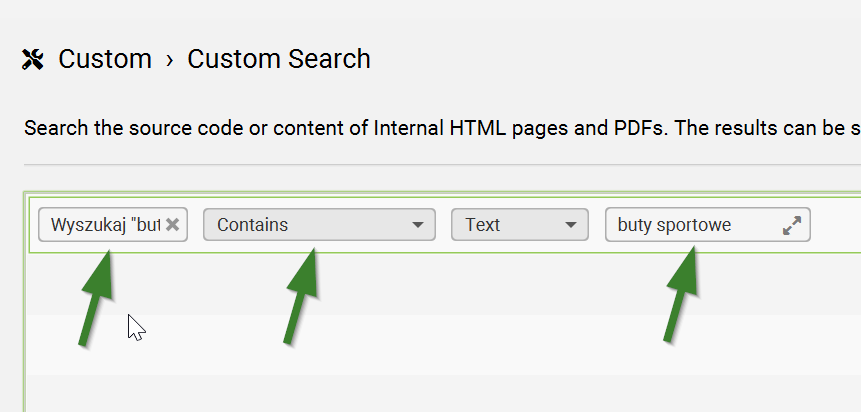Click the Text dropdown arrow
Image resolution: width=861 pixels, height=412 pixels.
(x=571, y=225)
